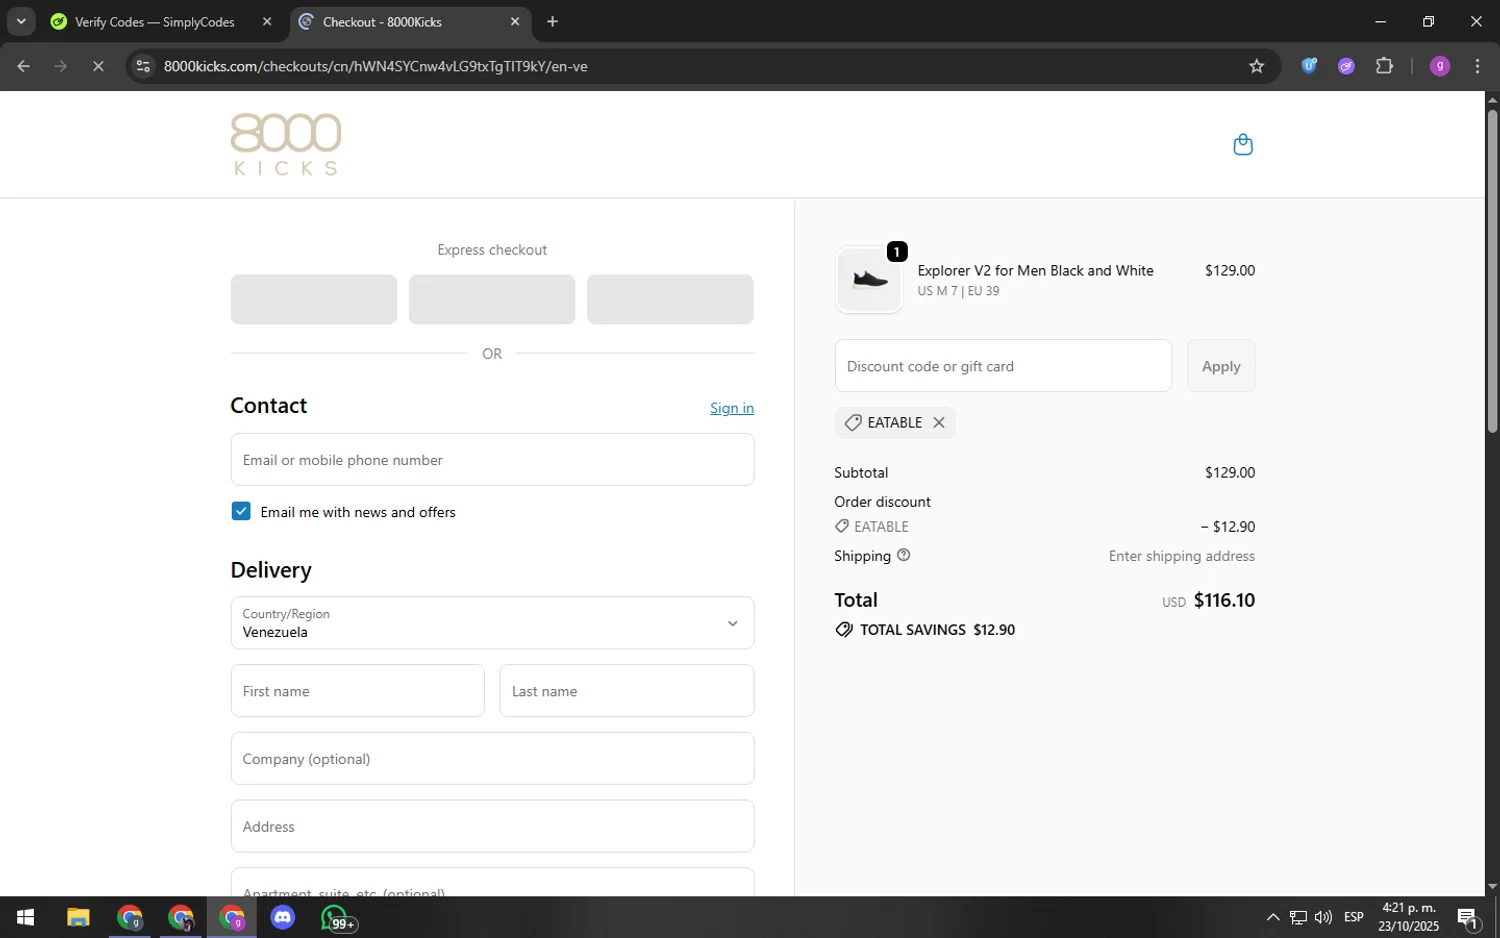Click the Explorer V2 shoe thumbnail
This screenshot has width=1500, height=938.
[x=868, y=280]
